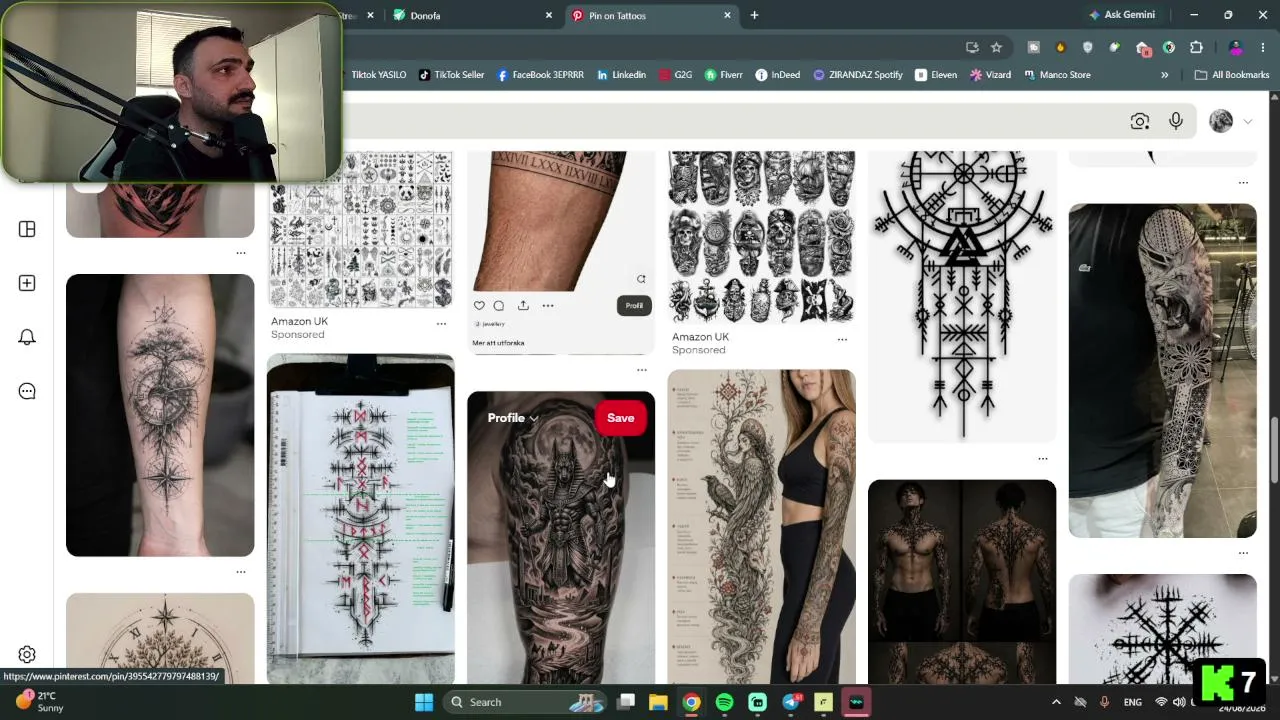Open the InDeed bookmark
This screenshot has height=720, width=1280.
click(777, 75)
